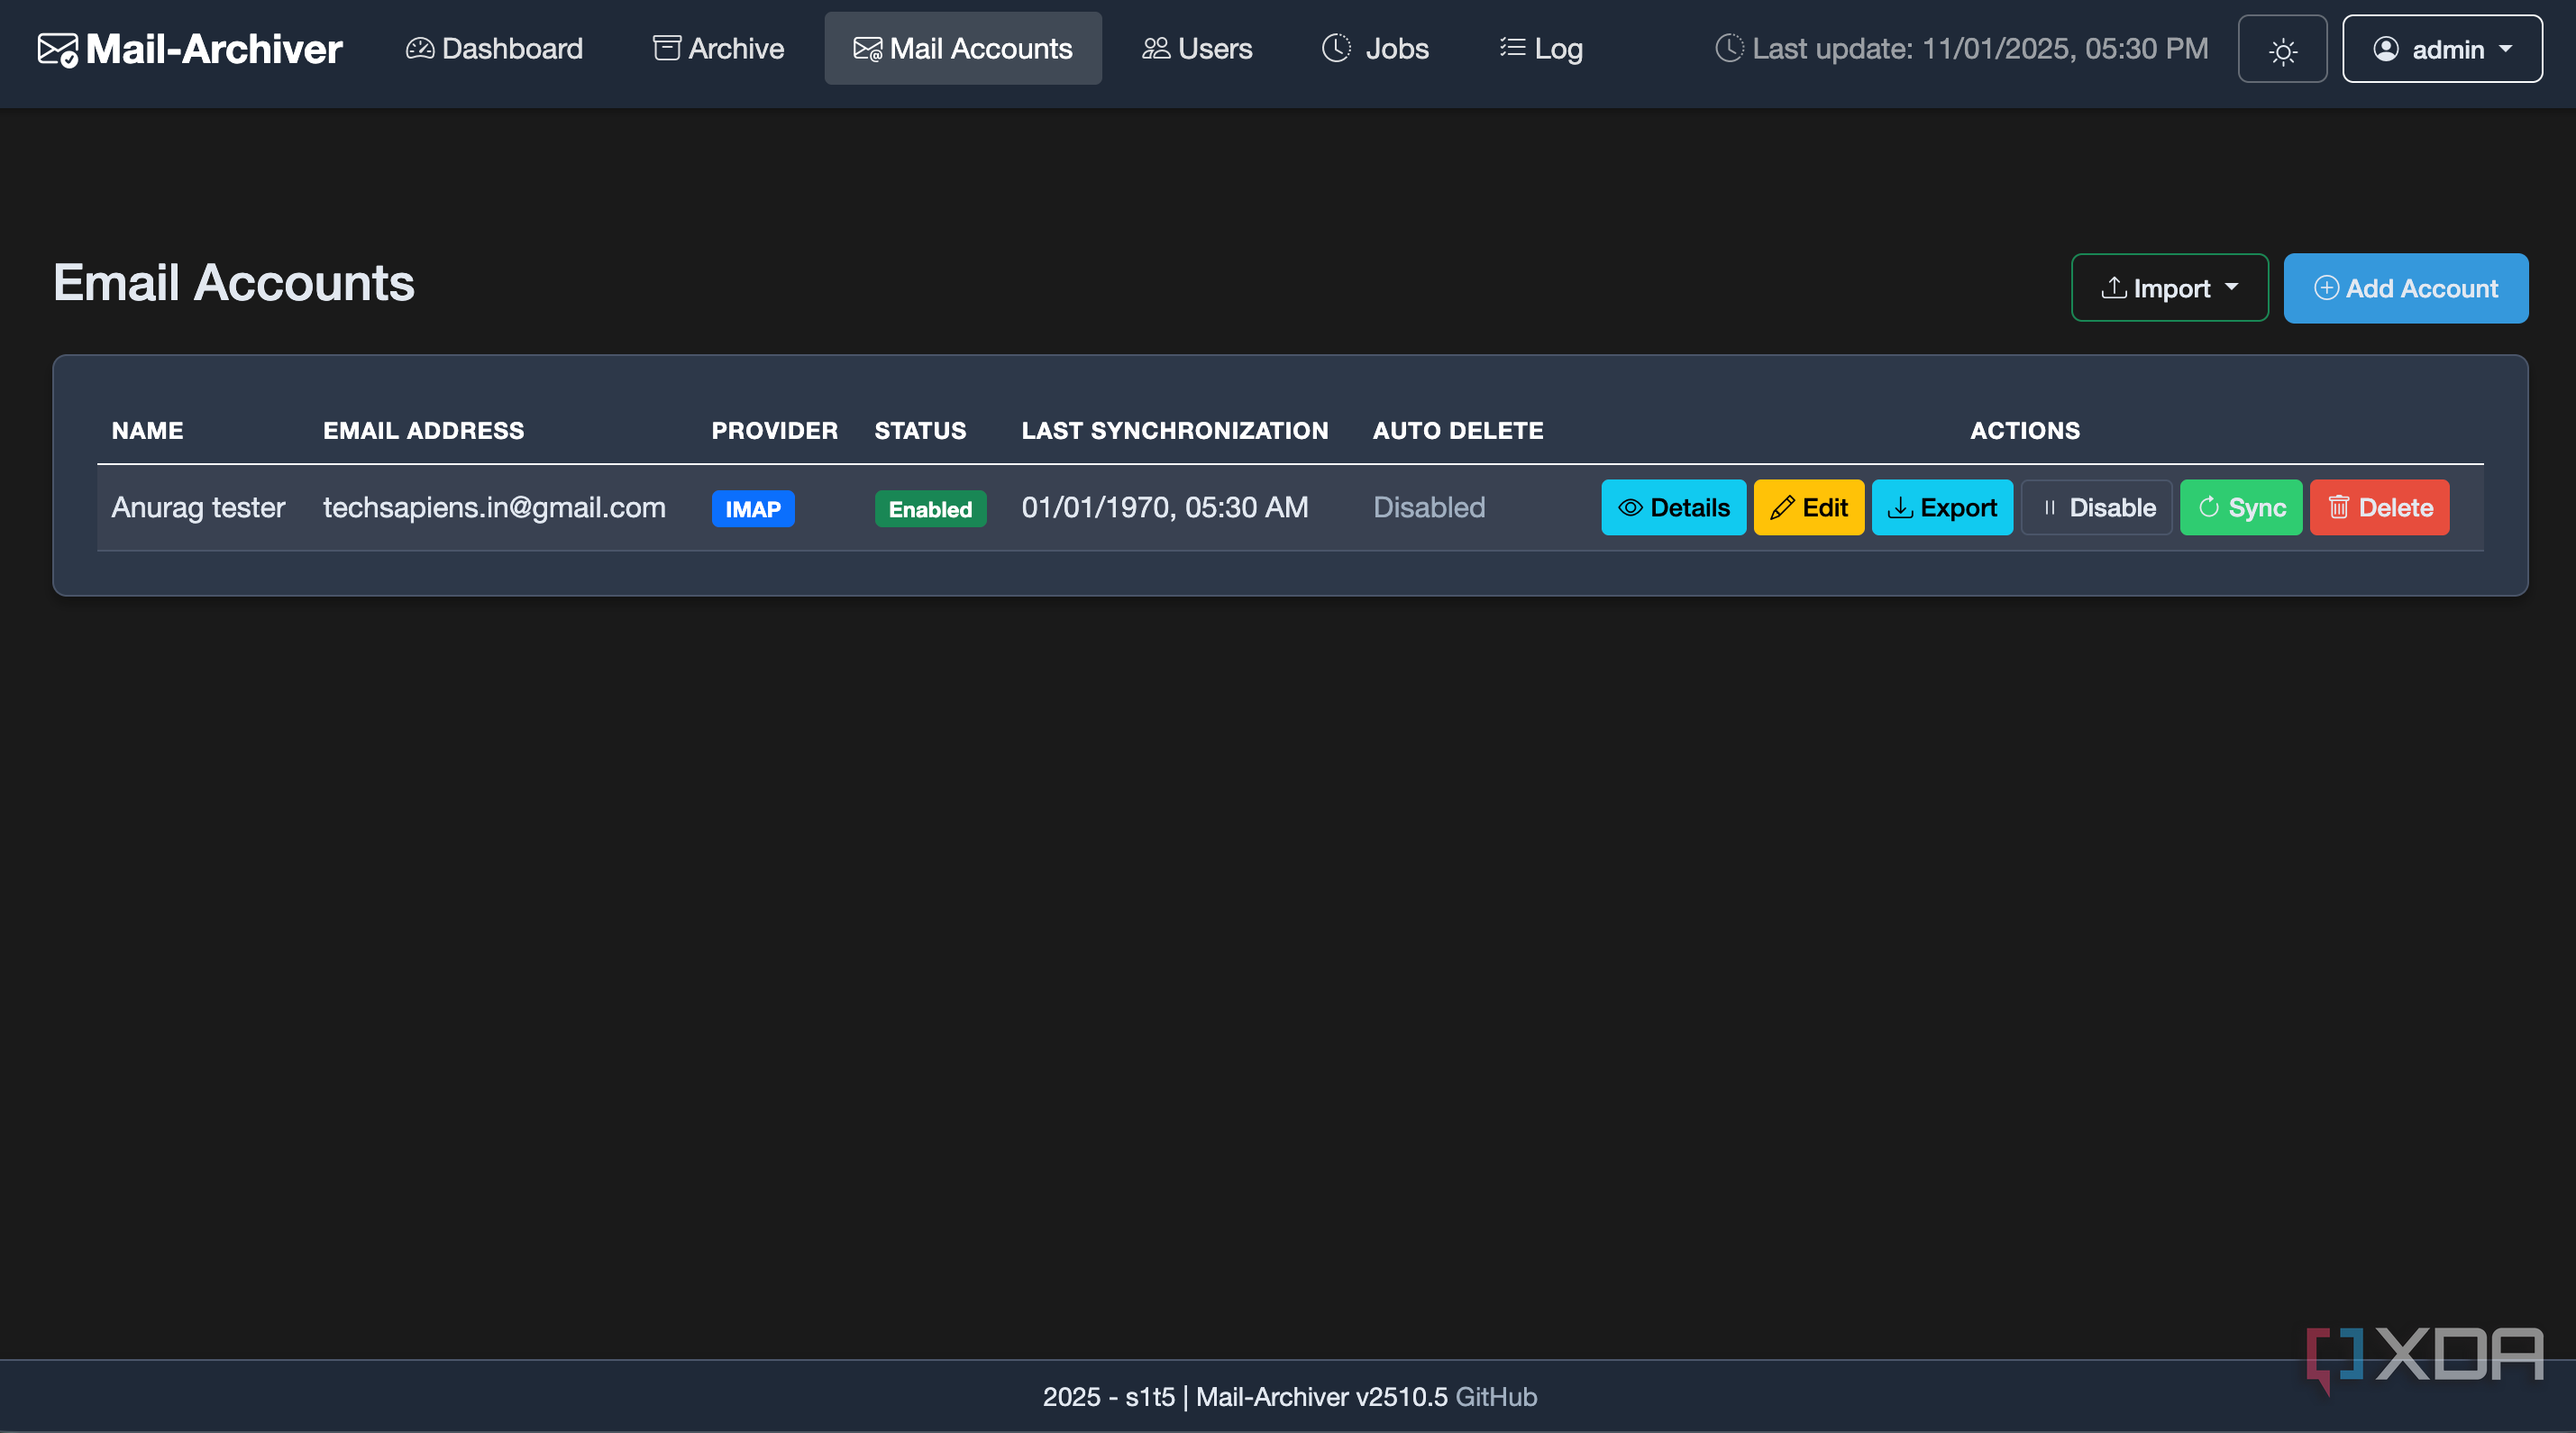Click the Enabled status badge
Image resolution: width=2576 pixels, height=1433 pixels.
[x=930, y=509]
